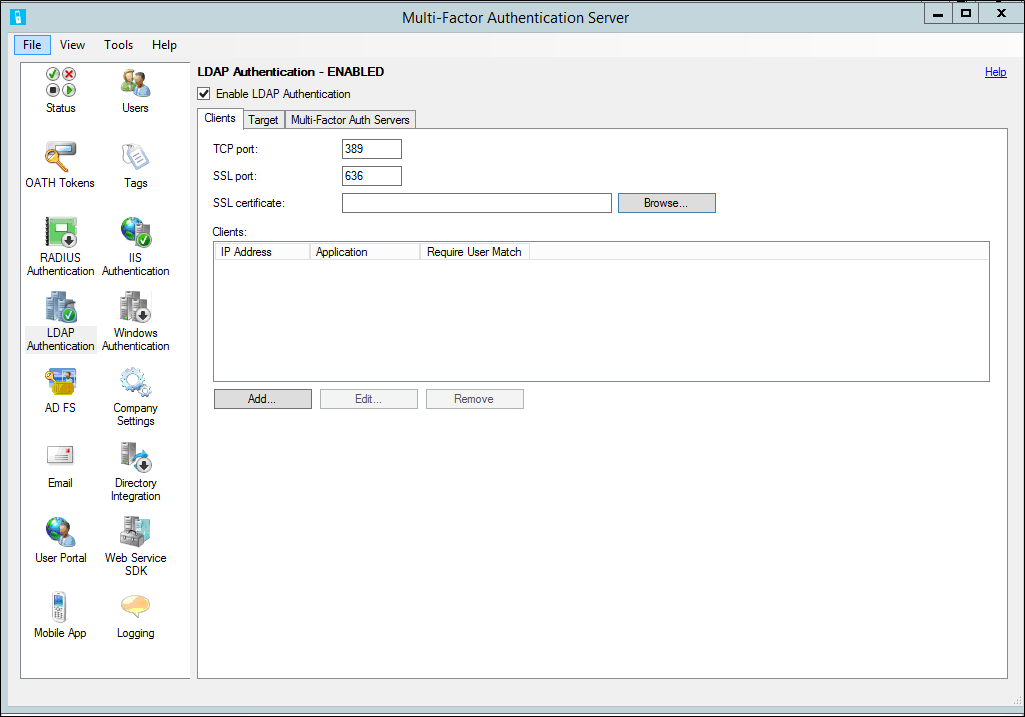Switch to the Target tab
1025x717 pixels.
[263, 119]
